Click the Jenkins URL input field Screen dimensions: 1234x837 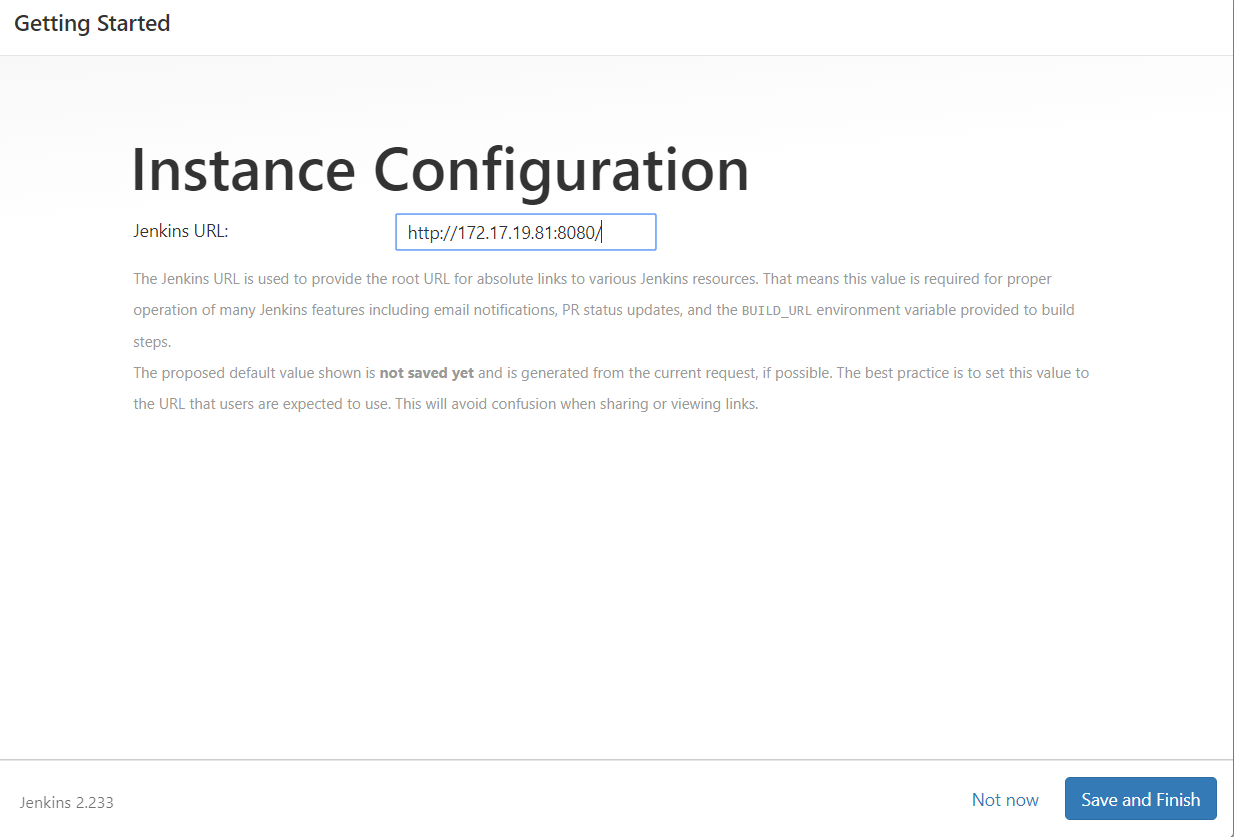point(526,232)
